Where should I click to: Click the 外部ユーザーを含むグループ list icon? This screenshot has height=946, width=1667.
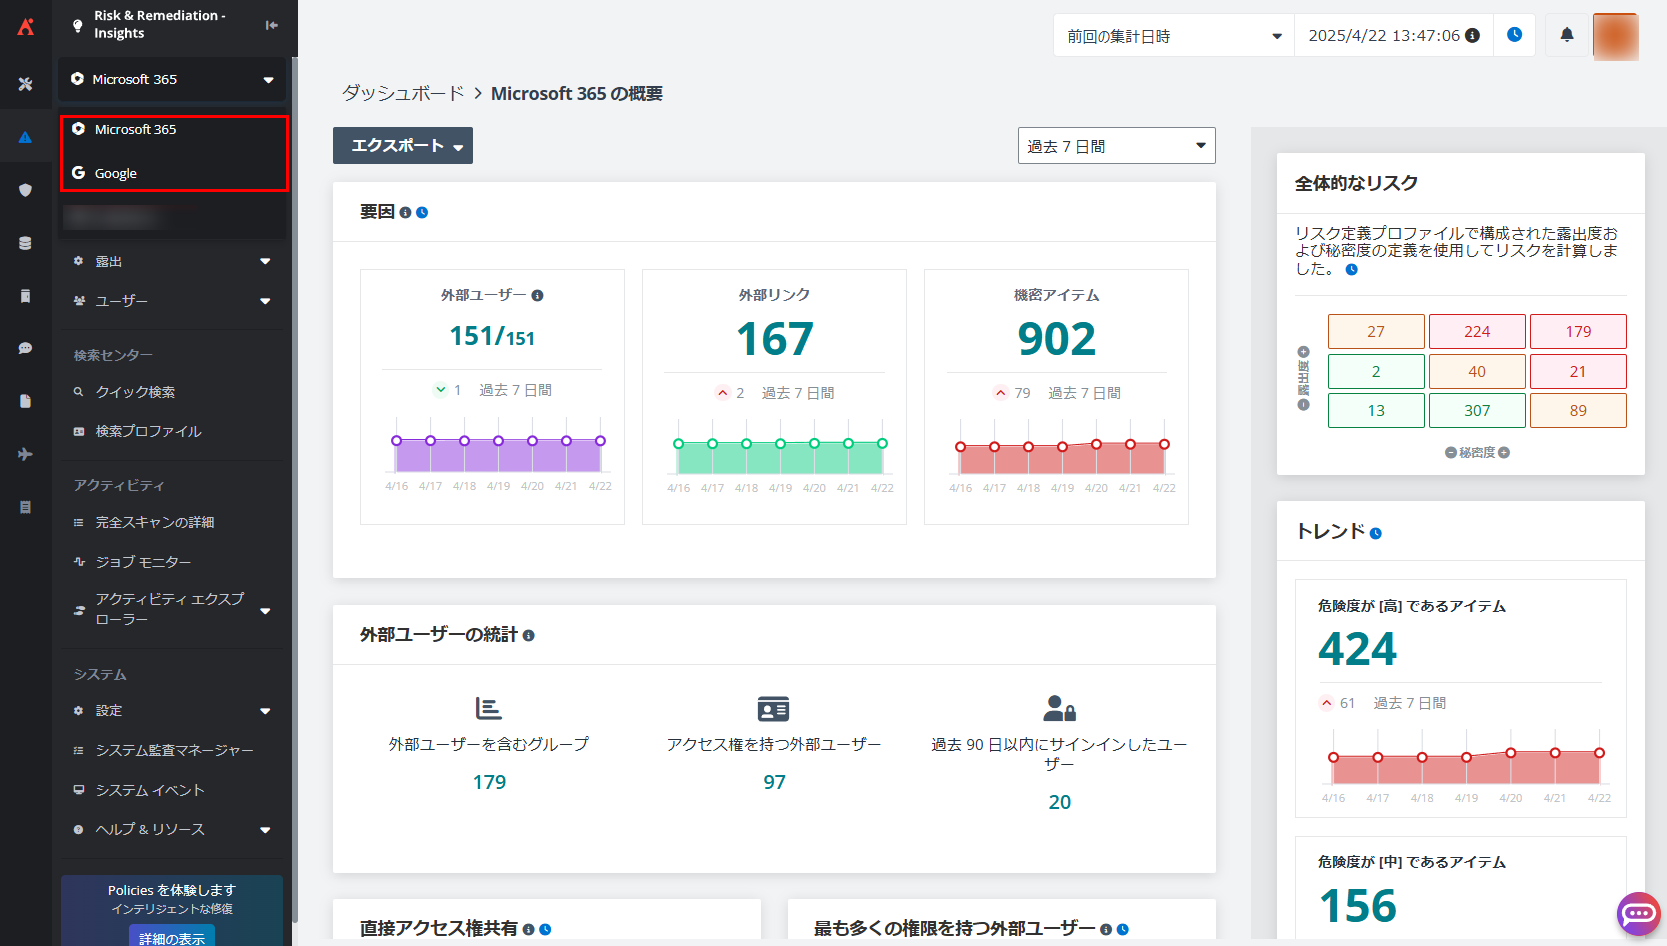tap(488, 709)
